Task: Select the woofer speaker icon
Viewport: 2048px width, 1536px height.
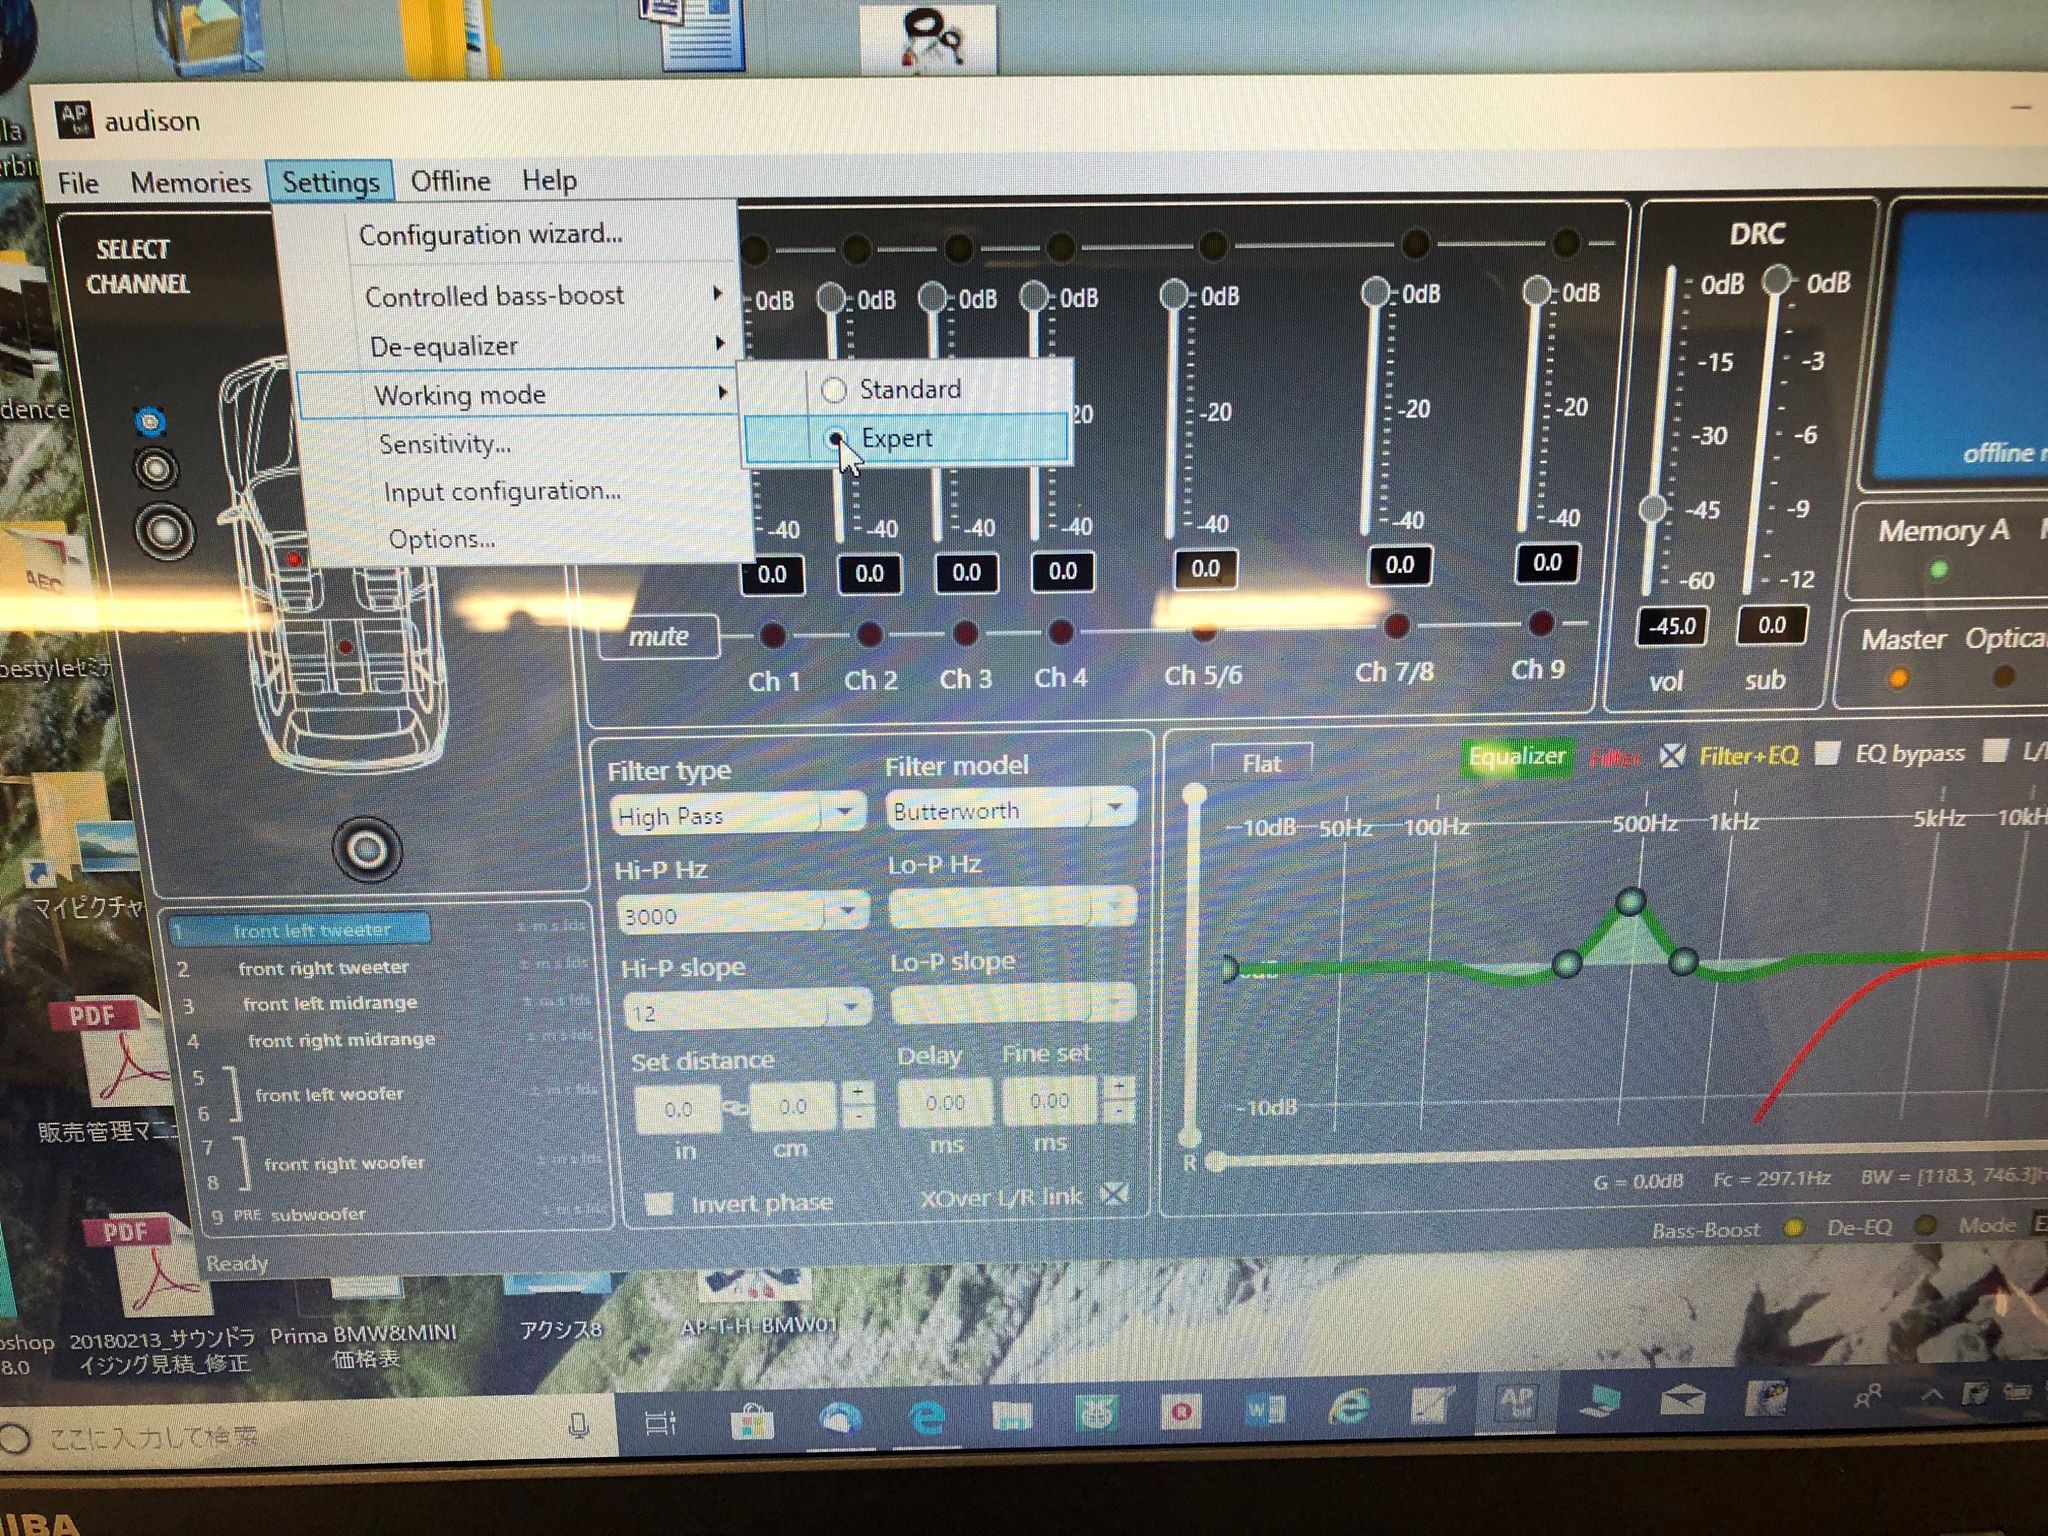Action: pyautogui.click(x=165, y=531)
